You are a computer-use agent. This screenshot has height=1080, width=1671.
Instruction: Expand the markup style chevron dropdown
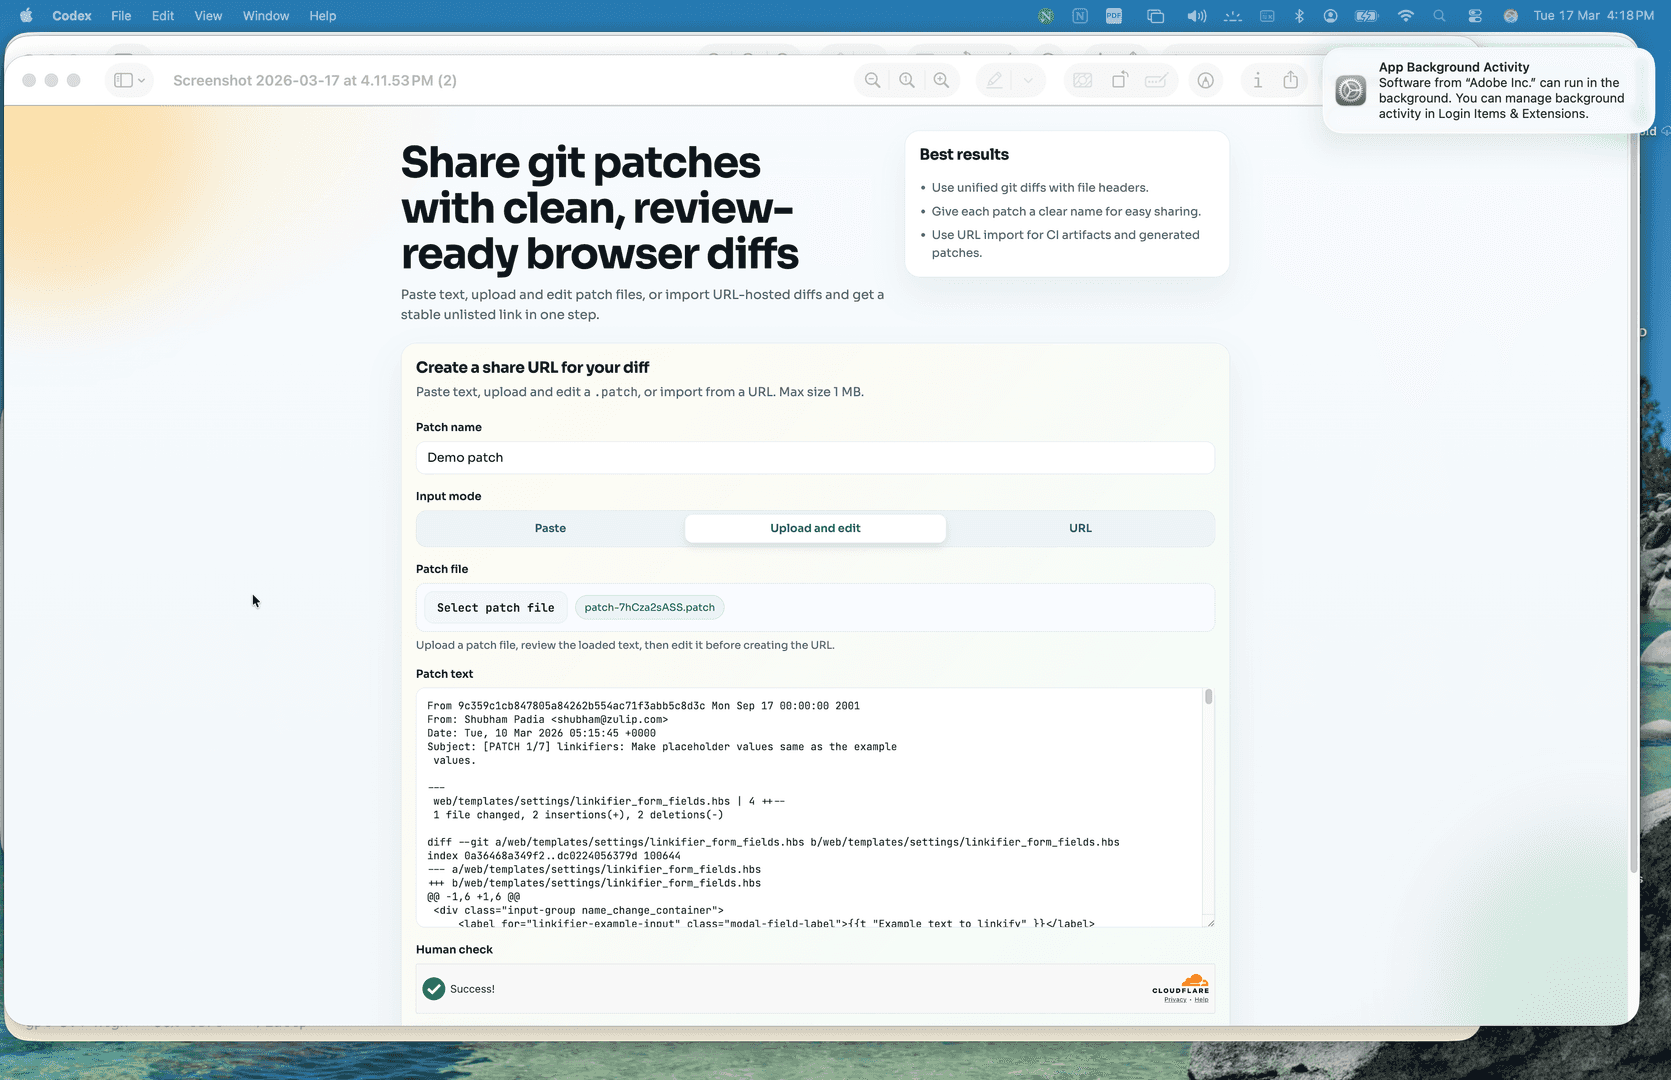tap(1027, 80)
